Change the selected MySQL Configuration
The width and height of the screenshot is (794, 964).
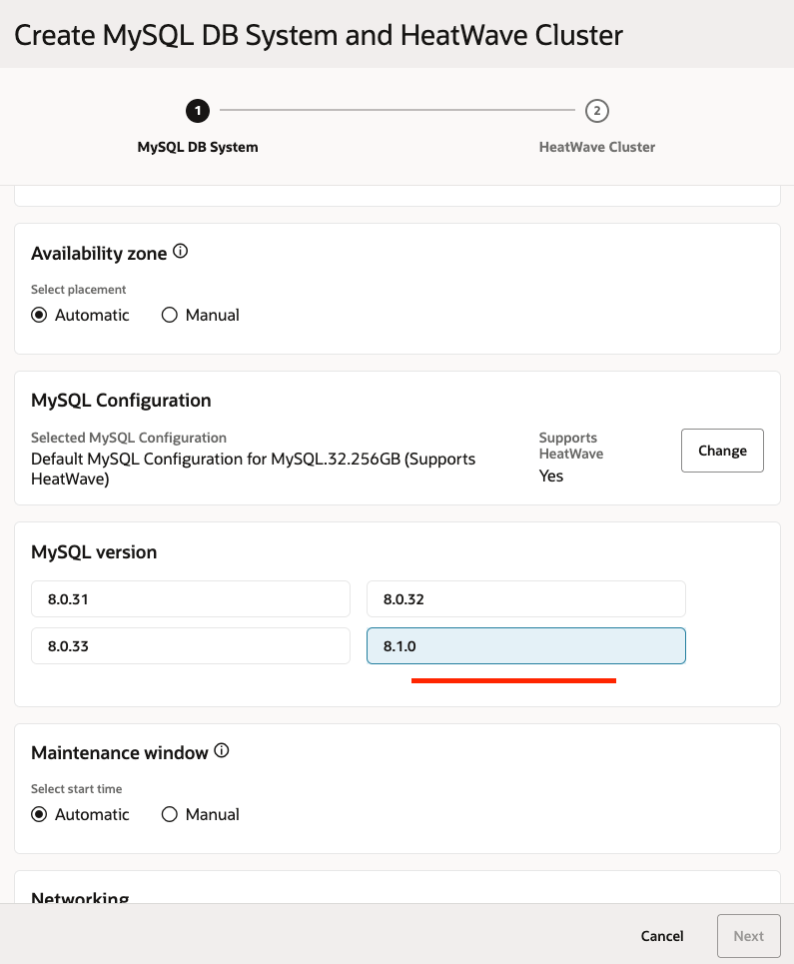[722, 450]
